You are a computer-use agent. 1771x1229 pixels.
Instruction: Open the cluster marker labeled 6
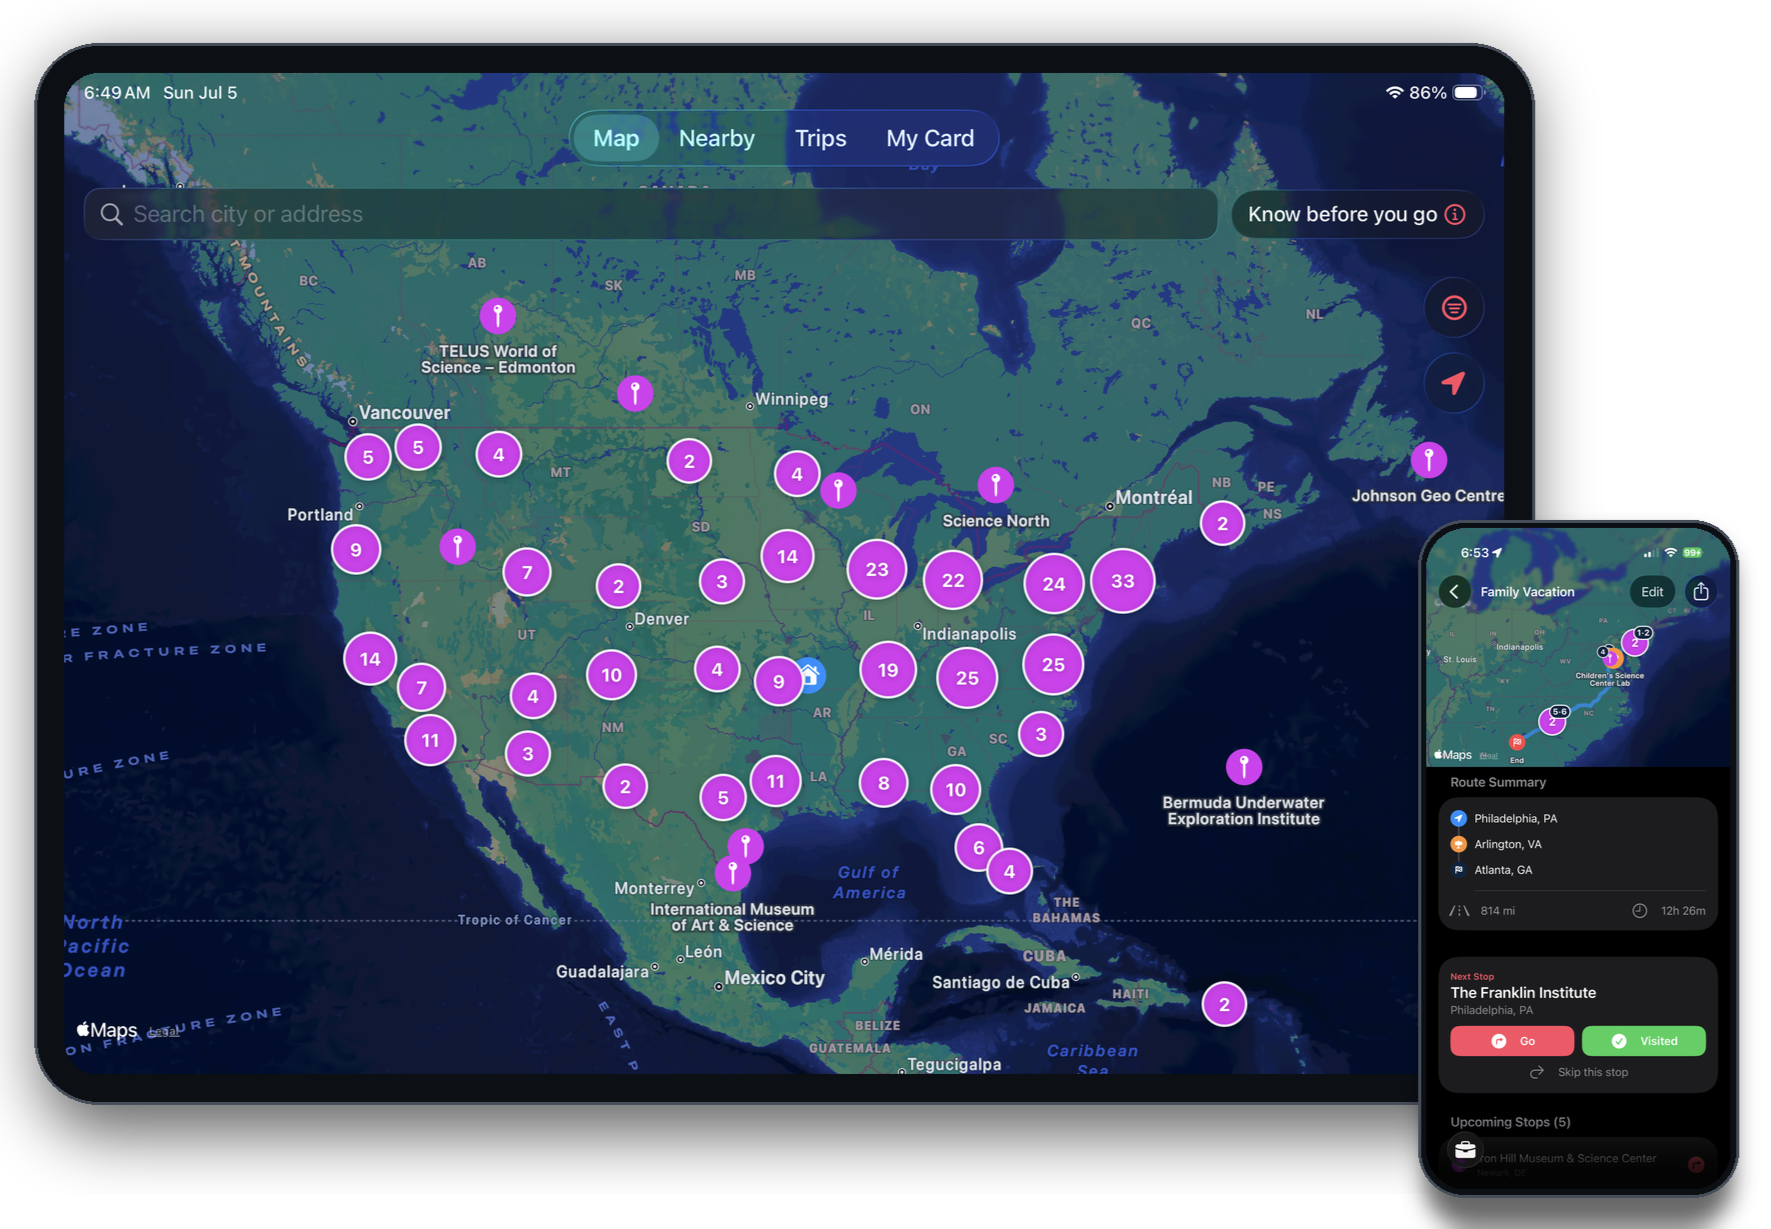[x=978, y=848]
